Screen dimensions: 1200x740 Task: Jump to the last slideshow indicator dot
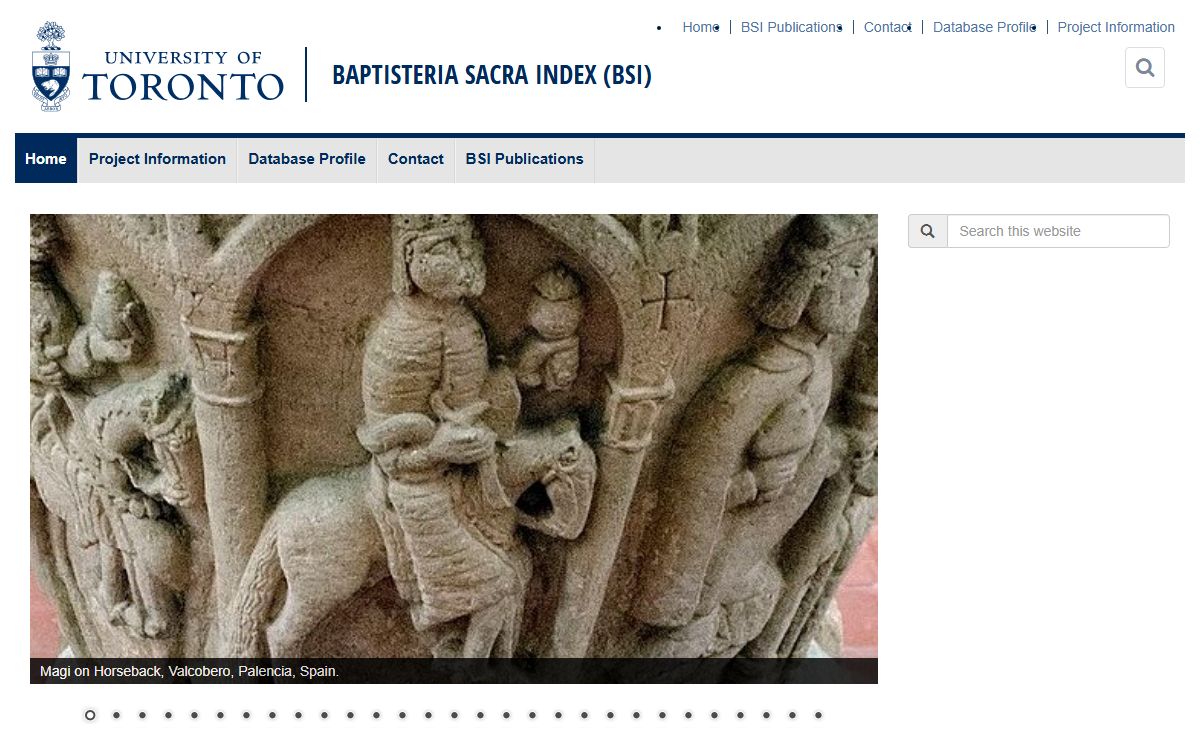click(818, 715)
